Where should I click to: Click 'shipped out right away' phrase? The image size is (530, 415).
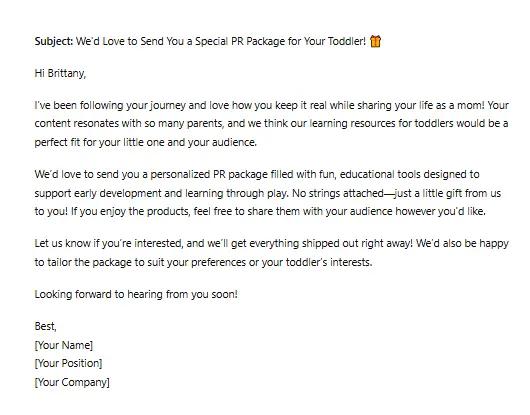pos(357,243)
